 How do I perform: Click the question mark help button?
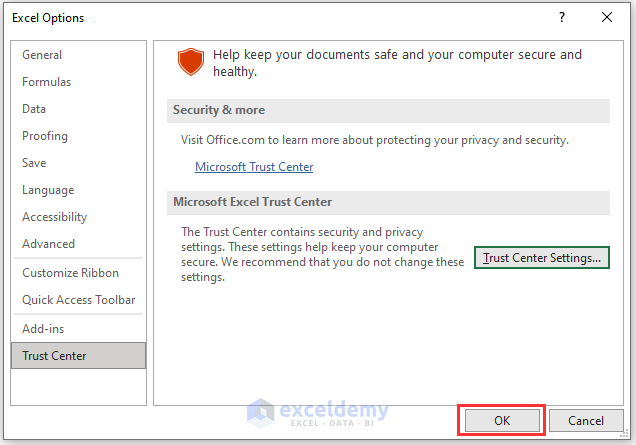tap(563, 17)
